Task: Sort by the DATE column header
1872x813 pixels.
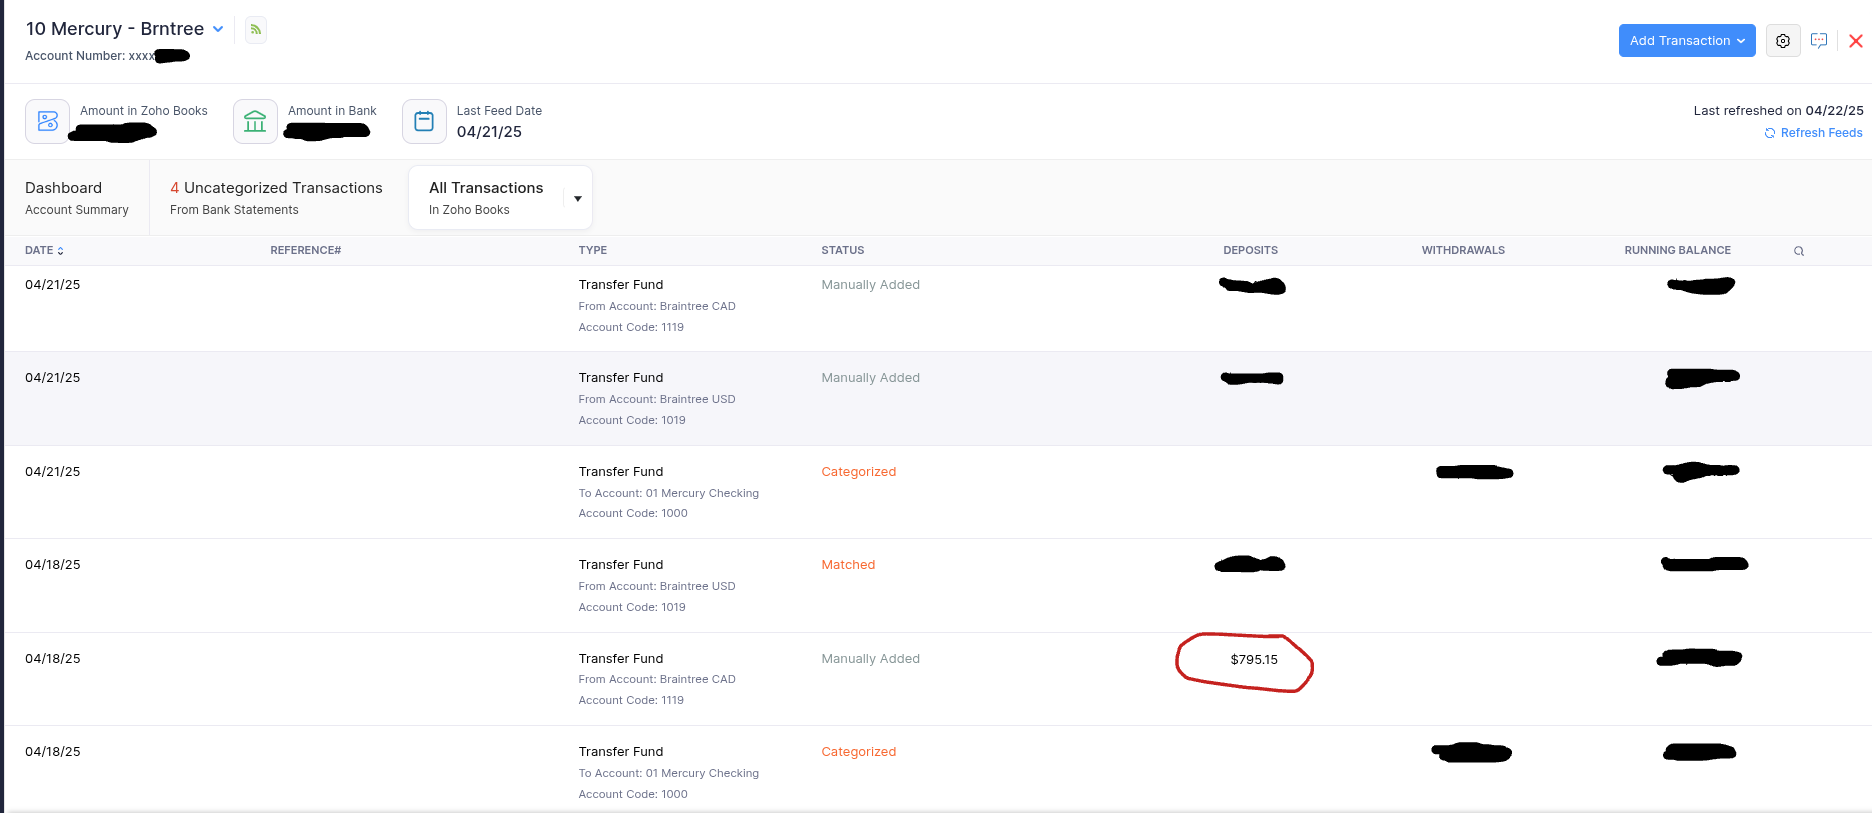Action: pos(44,251)
